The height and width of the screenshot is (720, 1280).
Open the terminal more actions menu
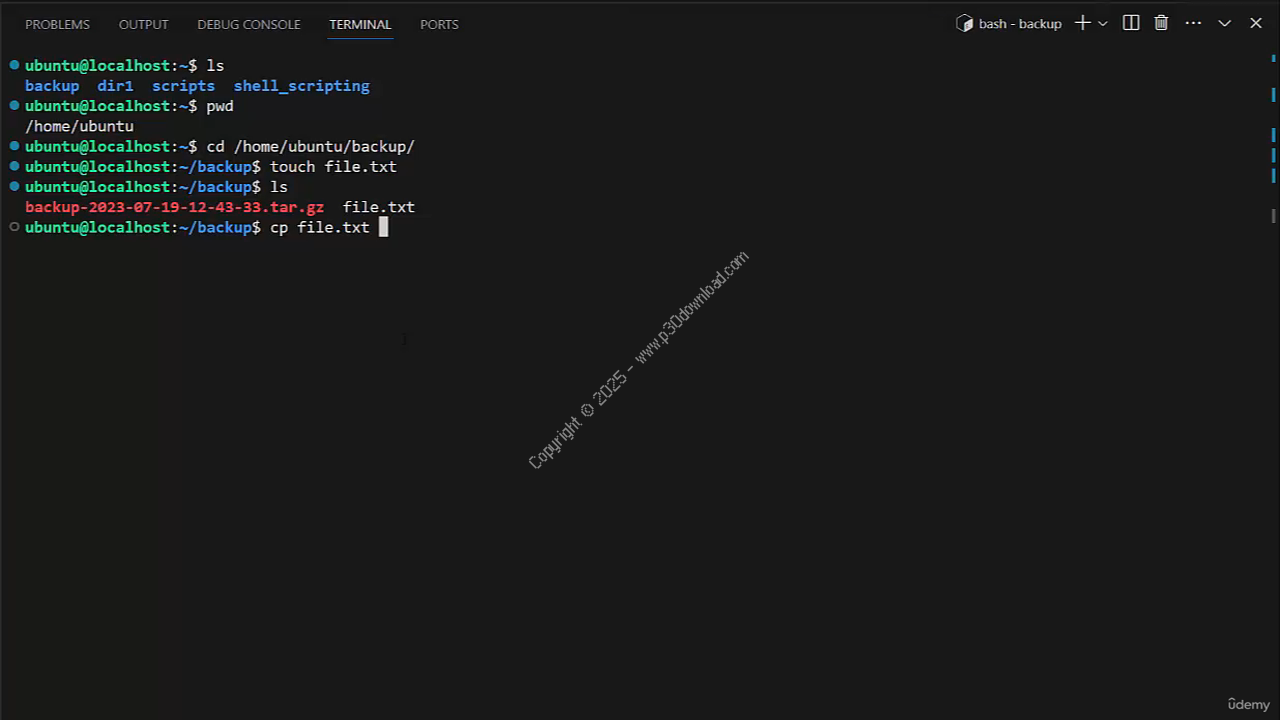tap(1193, 23)
